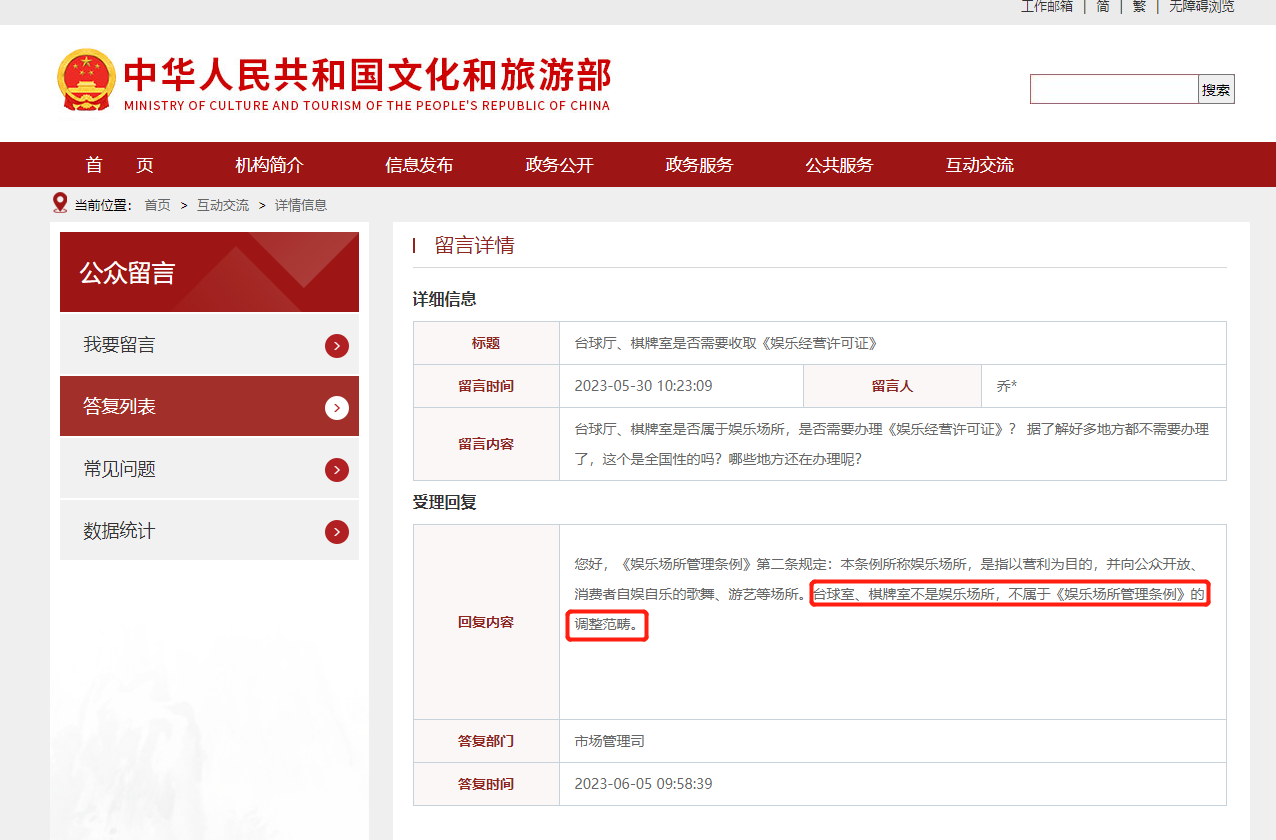The width and height of the screenshot is (1276, 840).
Task: Click the 公众留言 sidebar header
Action: coord(209,272)
